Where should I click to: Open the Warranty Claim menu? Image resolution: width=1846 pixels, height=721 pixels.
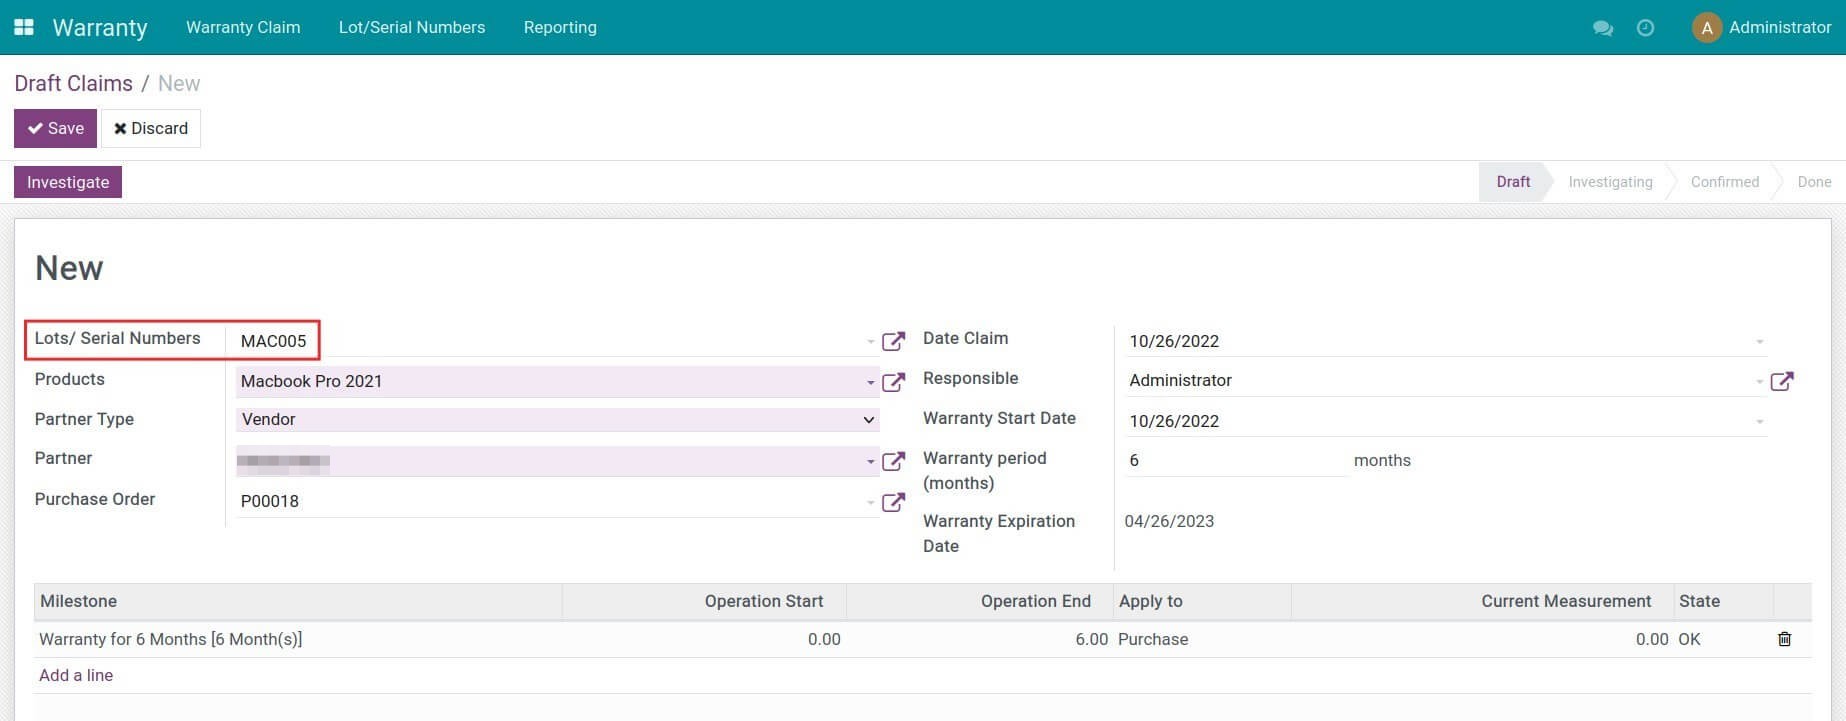[x=243, y=27]
